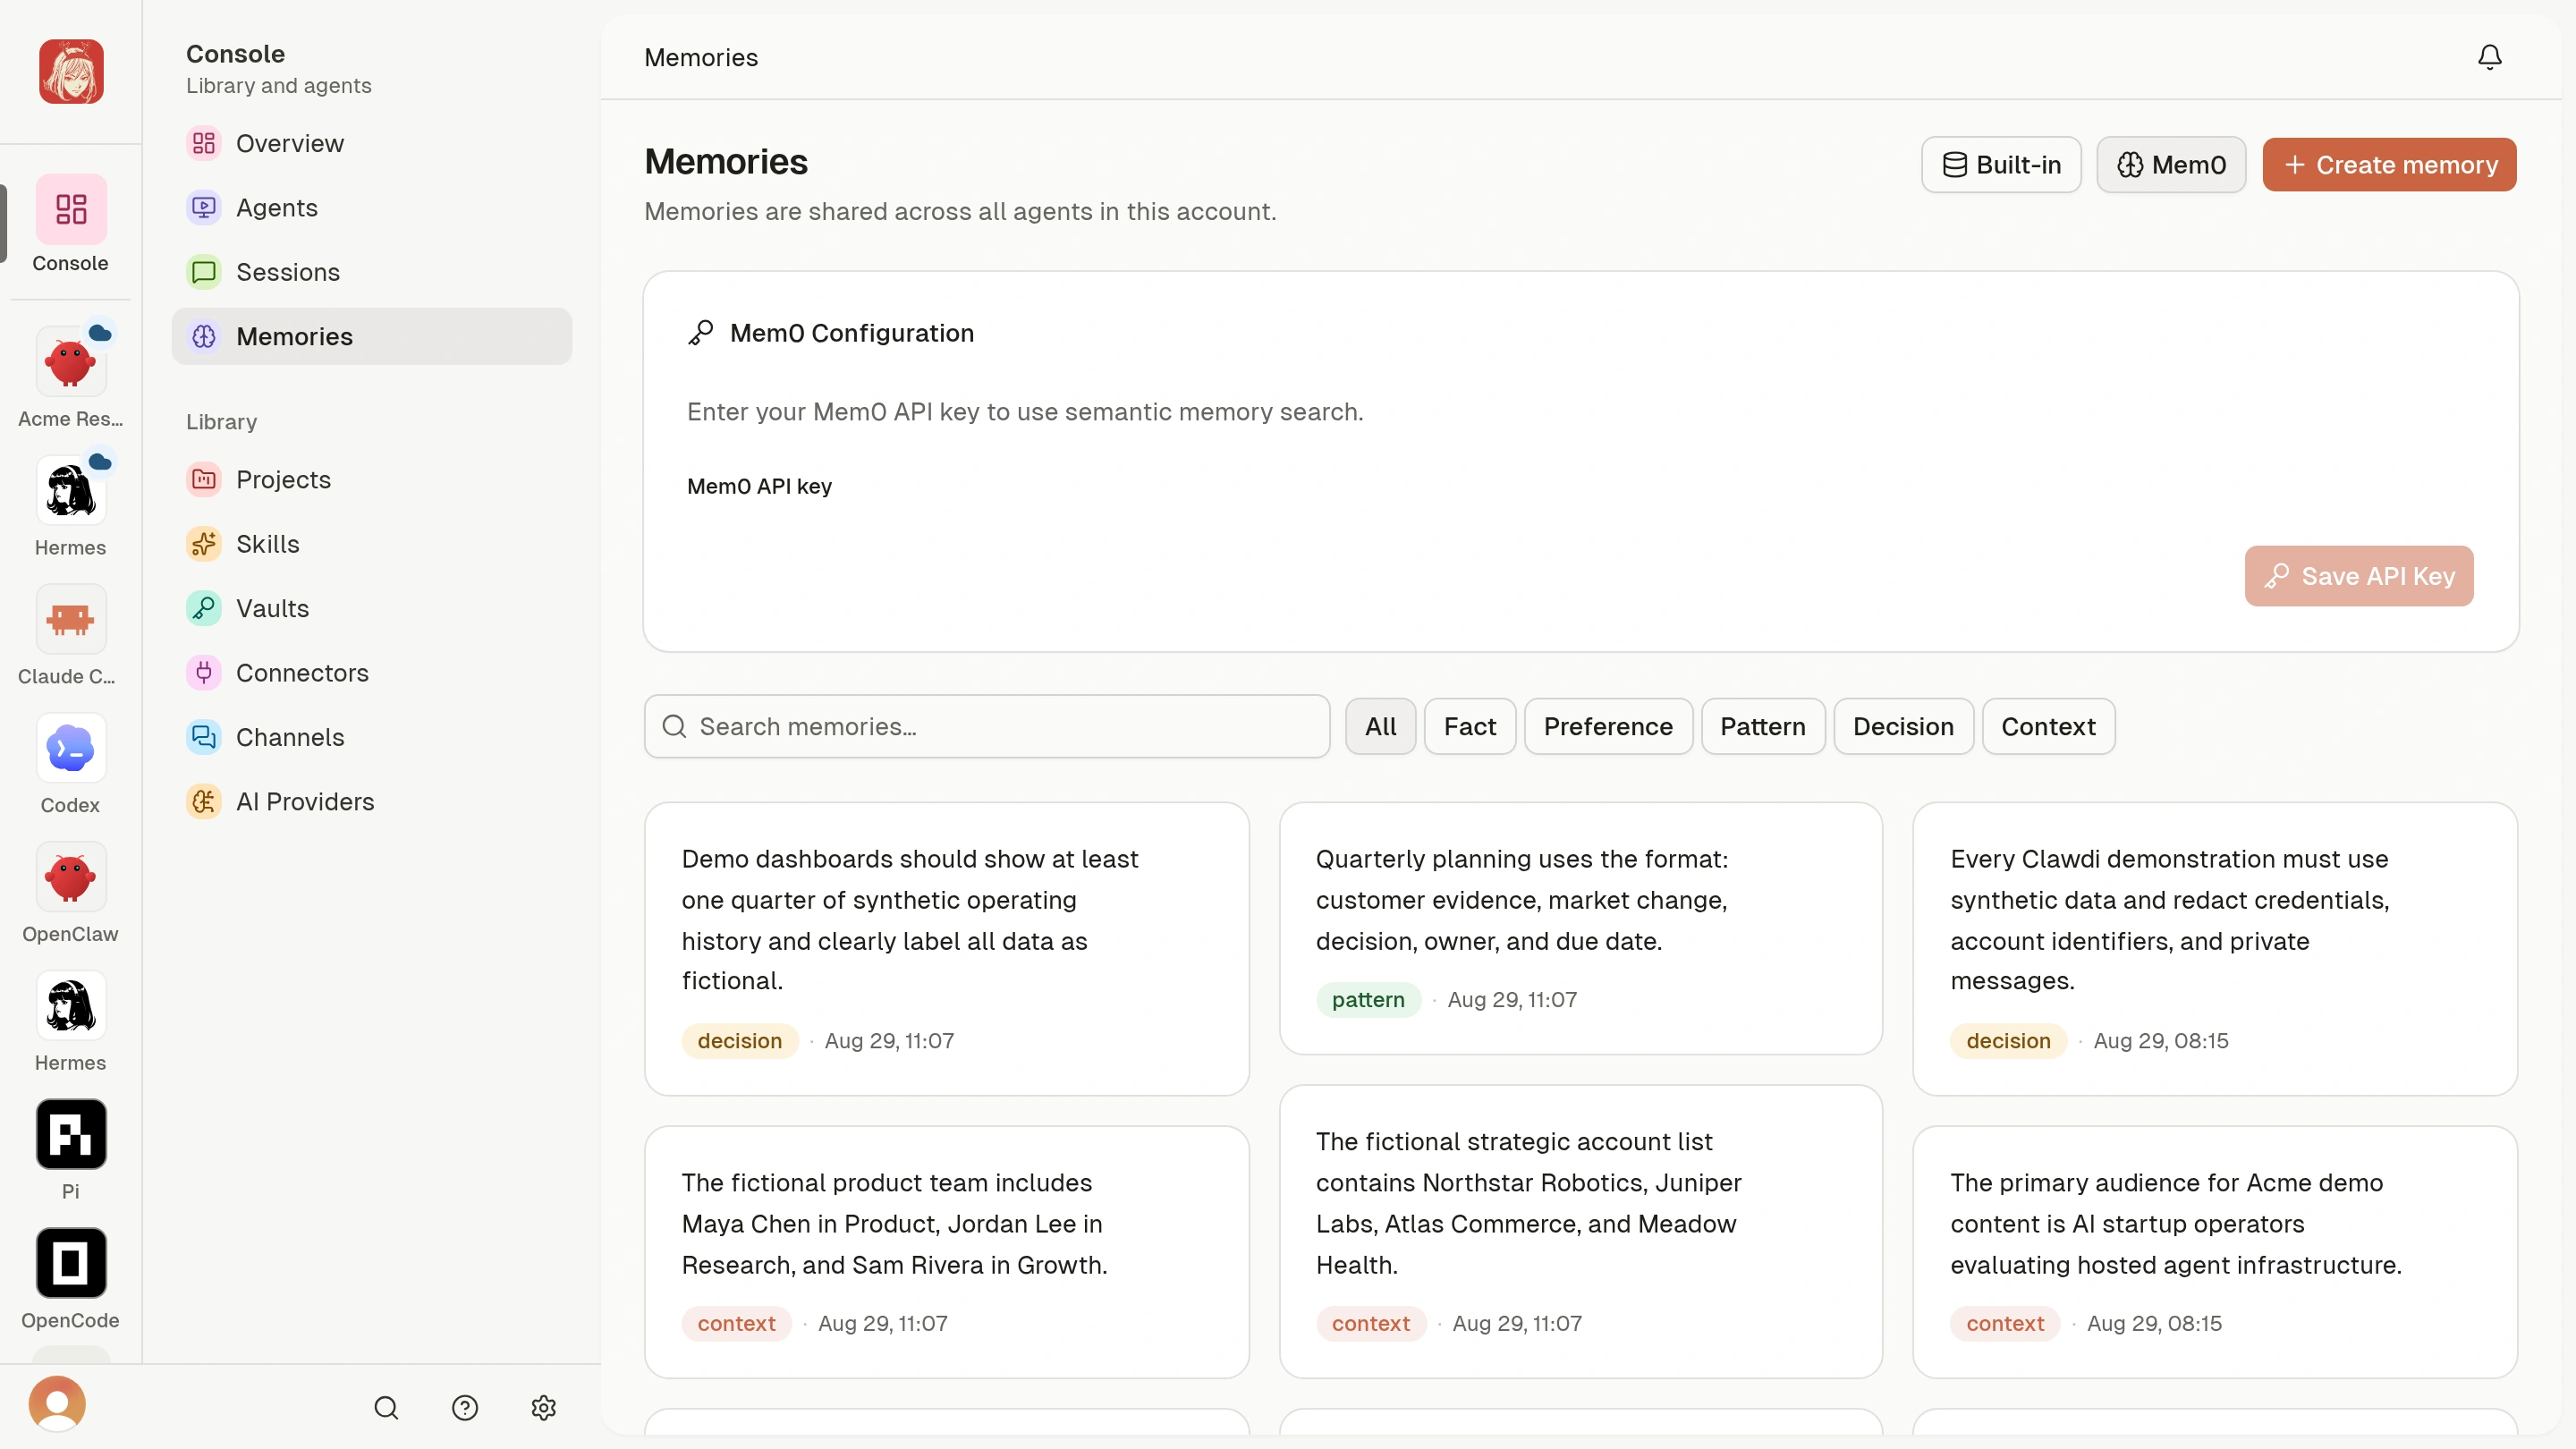Viewport: 2576px width, 1449px height.
Task: Open the Codex agent icon
Action: point(70,749)
